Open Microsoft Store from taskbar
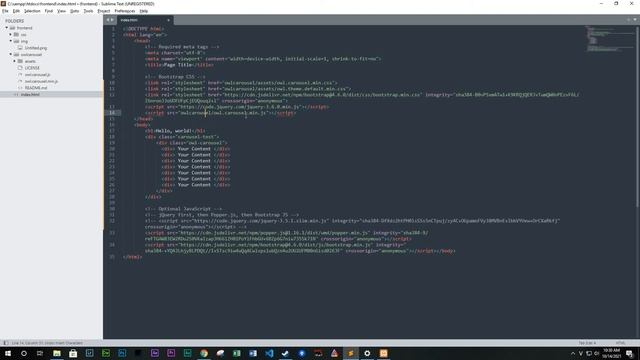The height and width of the screenshot is (360, 640). pos(73,353)
